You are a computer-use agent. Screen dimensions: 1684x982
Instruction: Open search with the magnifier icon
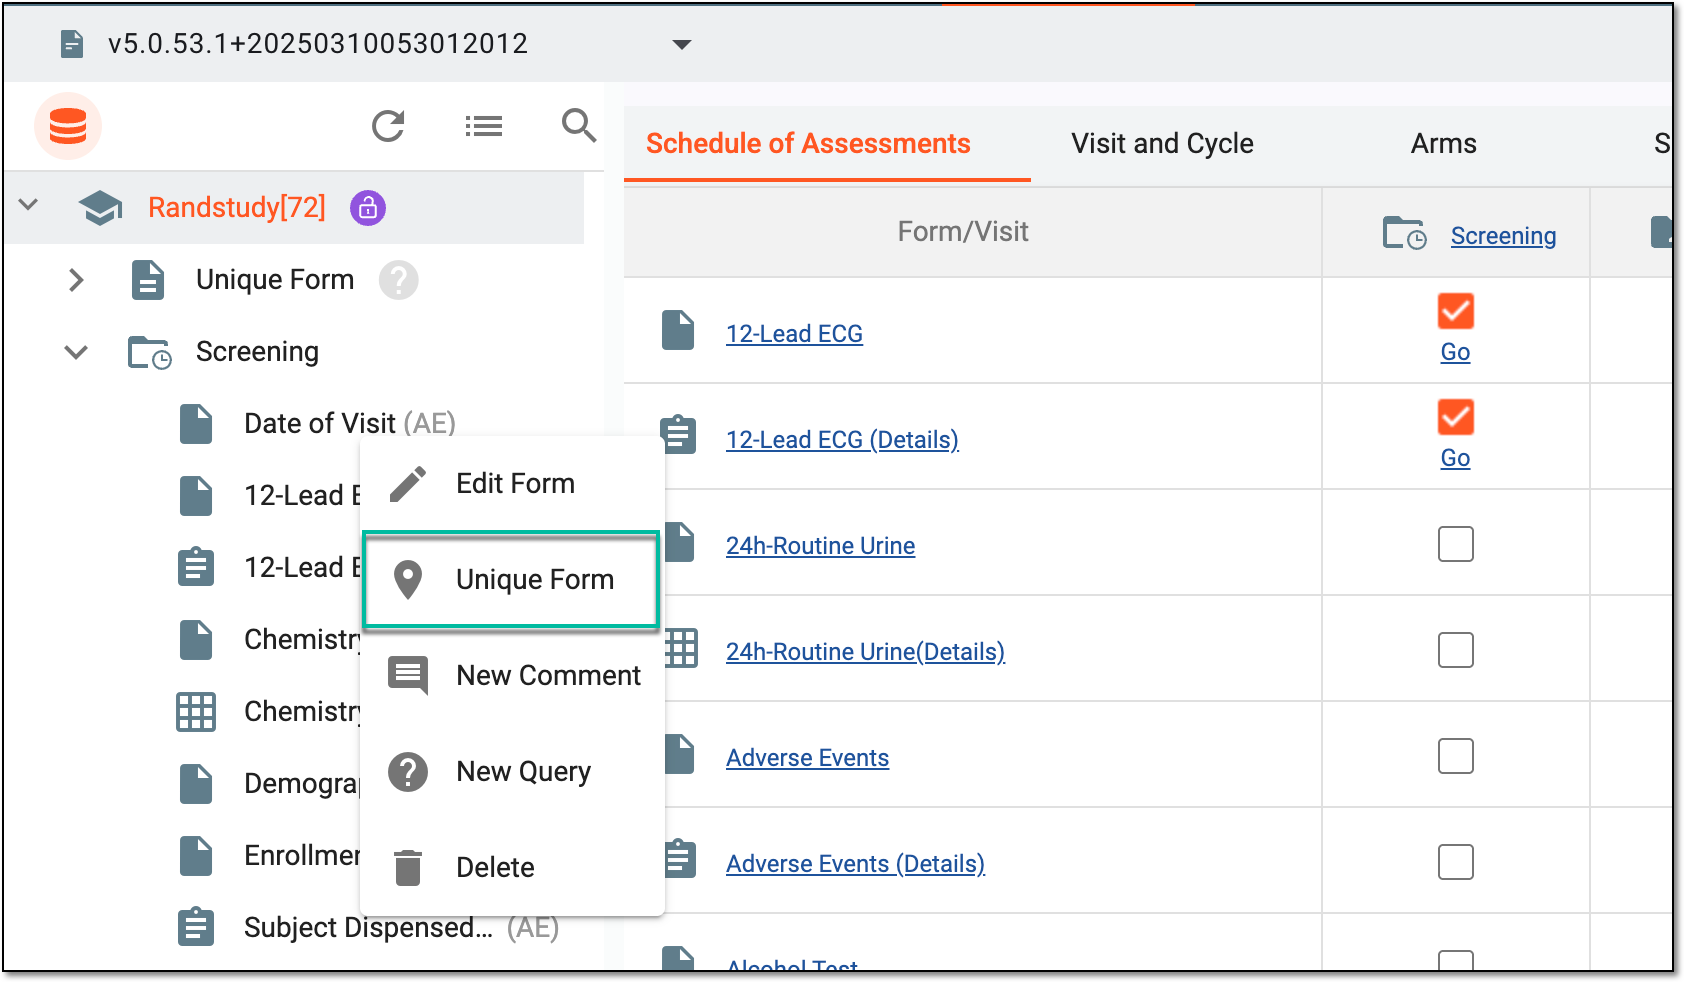tap(579, 126)
